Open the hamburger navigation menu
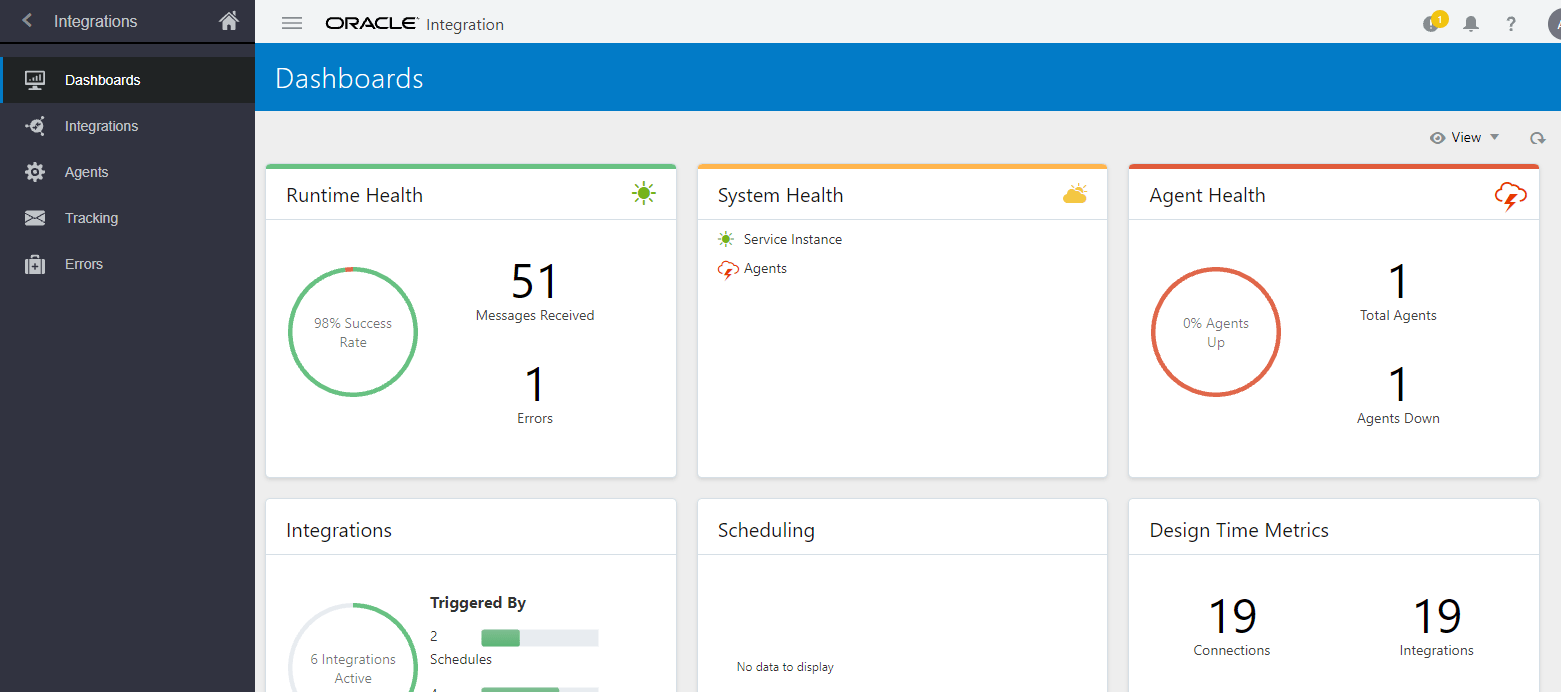The height and width of the screenshot is (692, 1561). point(291,23)
